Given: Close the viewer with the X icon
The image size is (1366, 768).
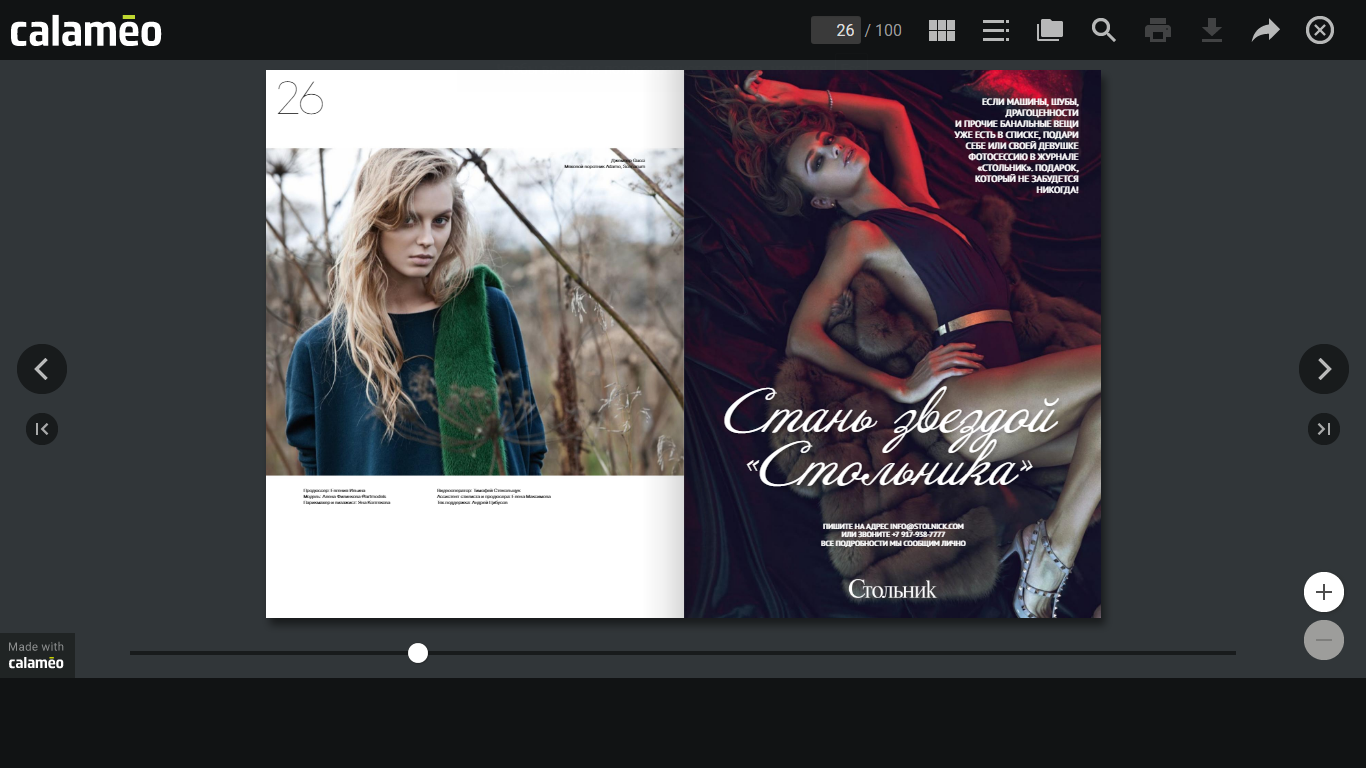Looking at the screenshot, I should pos(1320,30).
